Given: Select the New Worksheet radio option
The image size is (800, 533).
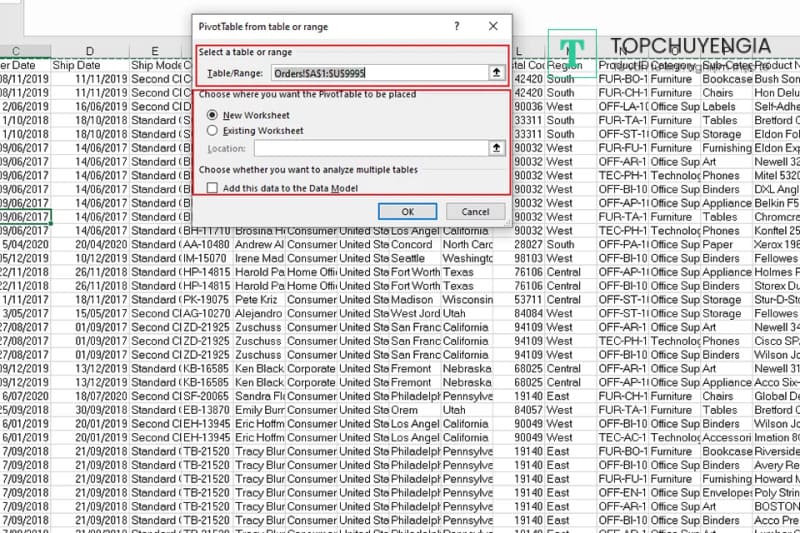Looking at the screenshot, I should click(x=211, y=115).
